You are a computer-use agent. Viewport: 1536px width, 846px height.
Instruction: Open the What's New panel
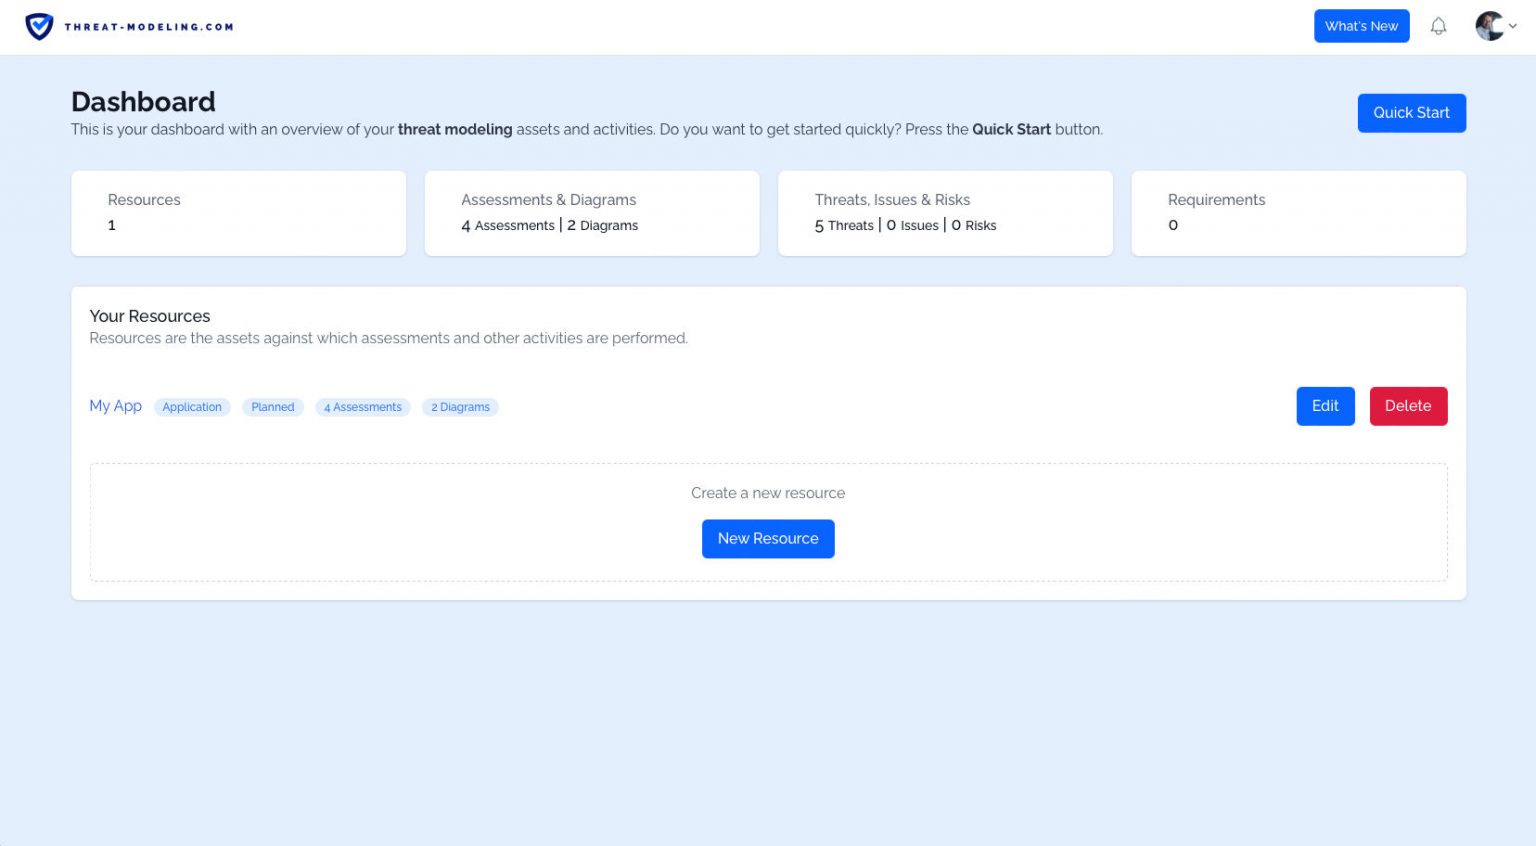click(x=1361, y=26)
